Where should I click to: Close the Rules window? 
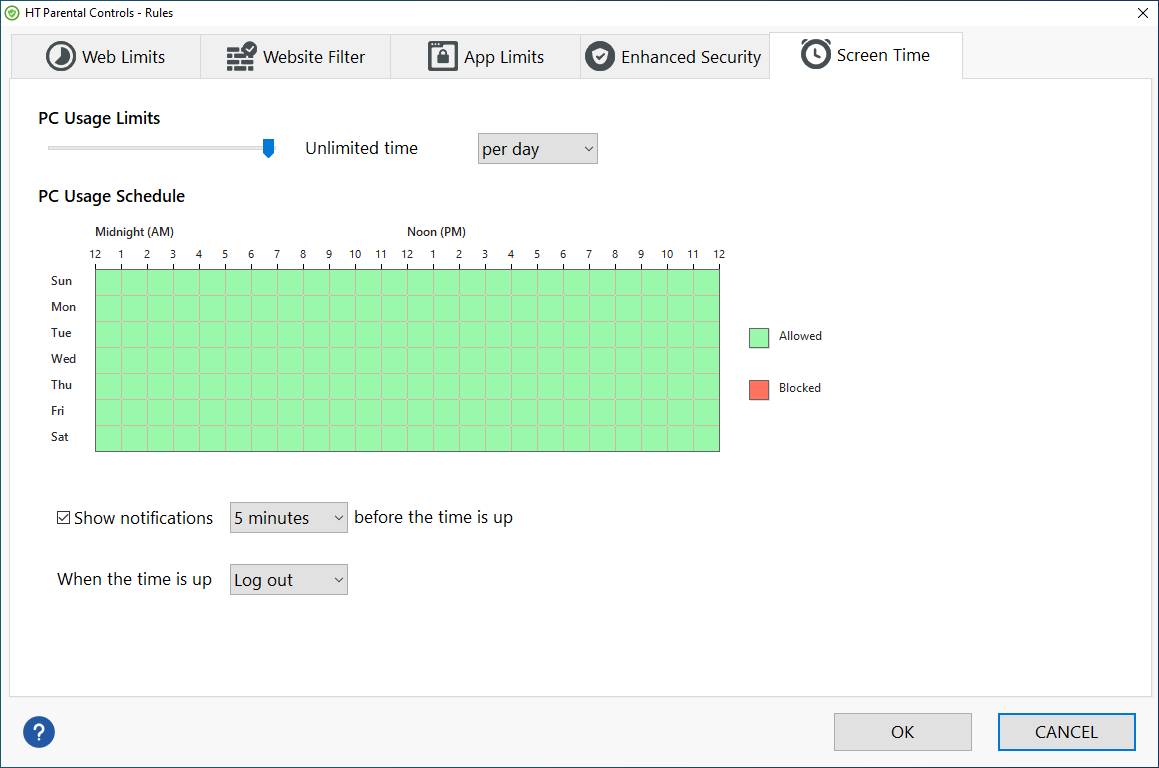pyautogui.click(x=1142, y=13)
